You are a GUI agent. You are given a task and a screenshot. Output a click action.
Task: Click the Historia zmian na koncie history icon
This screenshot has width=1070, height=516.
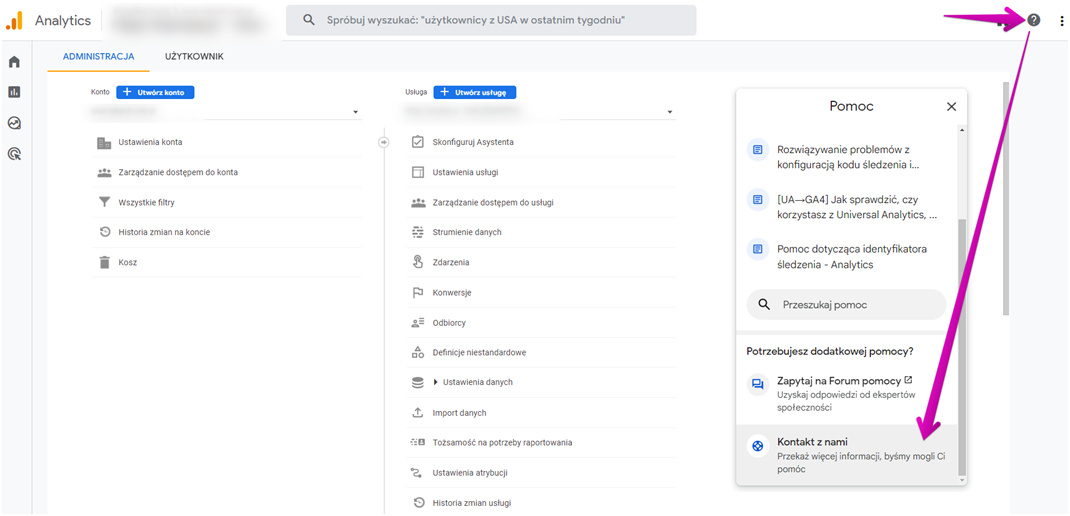pos(104,232)
